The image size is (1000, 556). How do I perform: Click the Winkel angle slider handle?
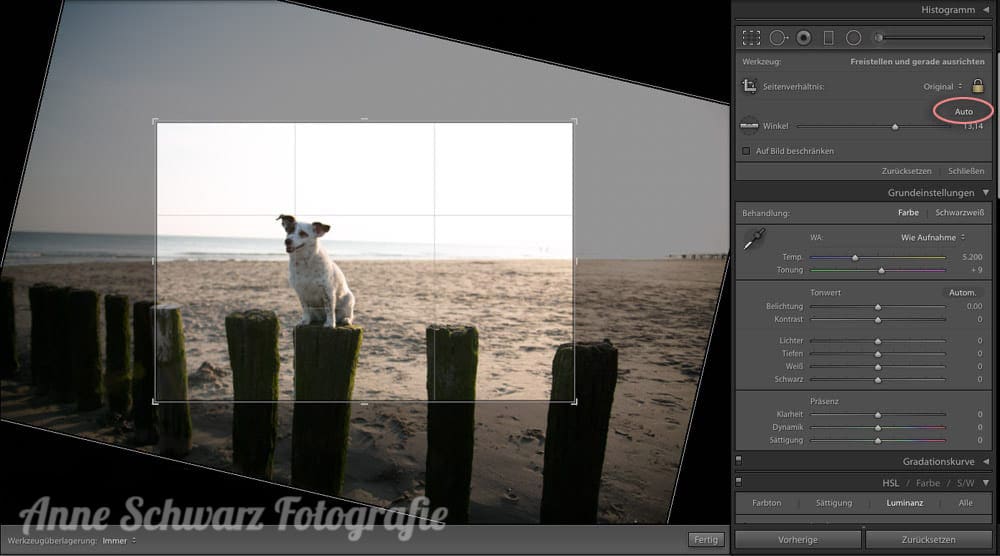(x=895, y=127)
